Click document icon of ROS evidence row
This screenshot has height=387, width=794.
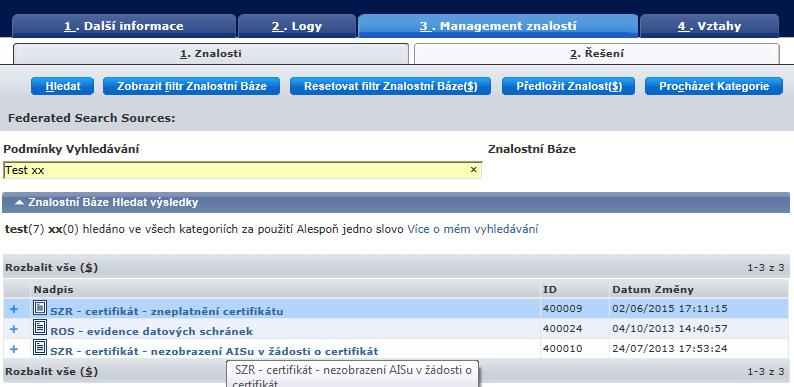[40, 328]
